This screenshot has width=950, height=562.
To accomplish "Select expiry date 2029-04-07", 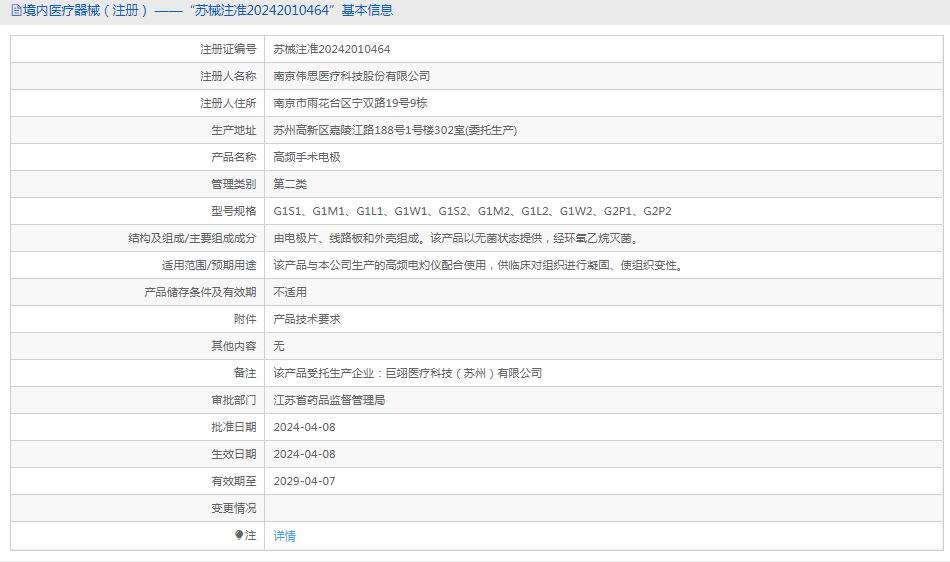I will [304, 481].
